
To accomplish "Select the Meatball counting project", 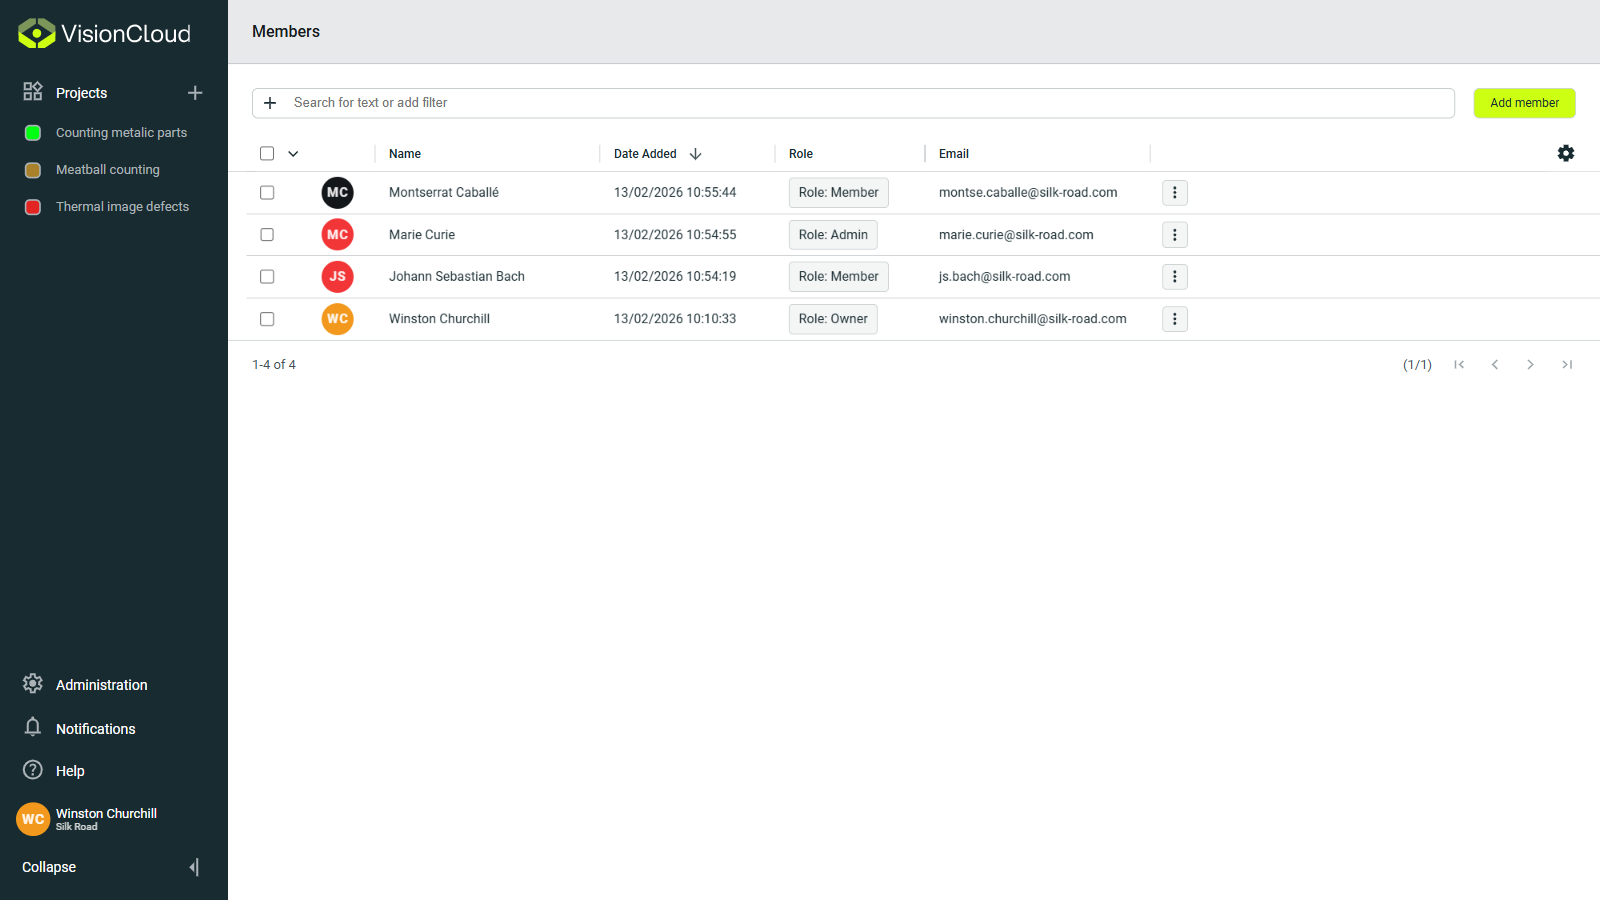I will (x=108, y=169).
